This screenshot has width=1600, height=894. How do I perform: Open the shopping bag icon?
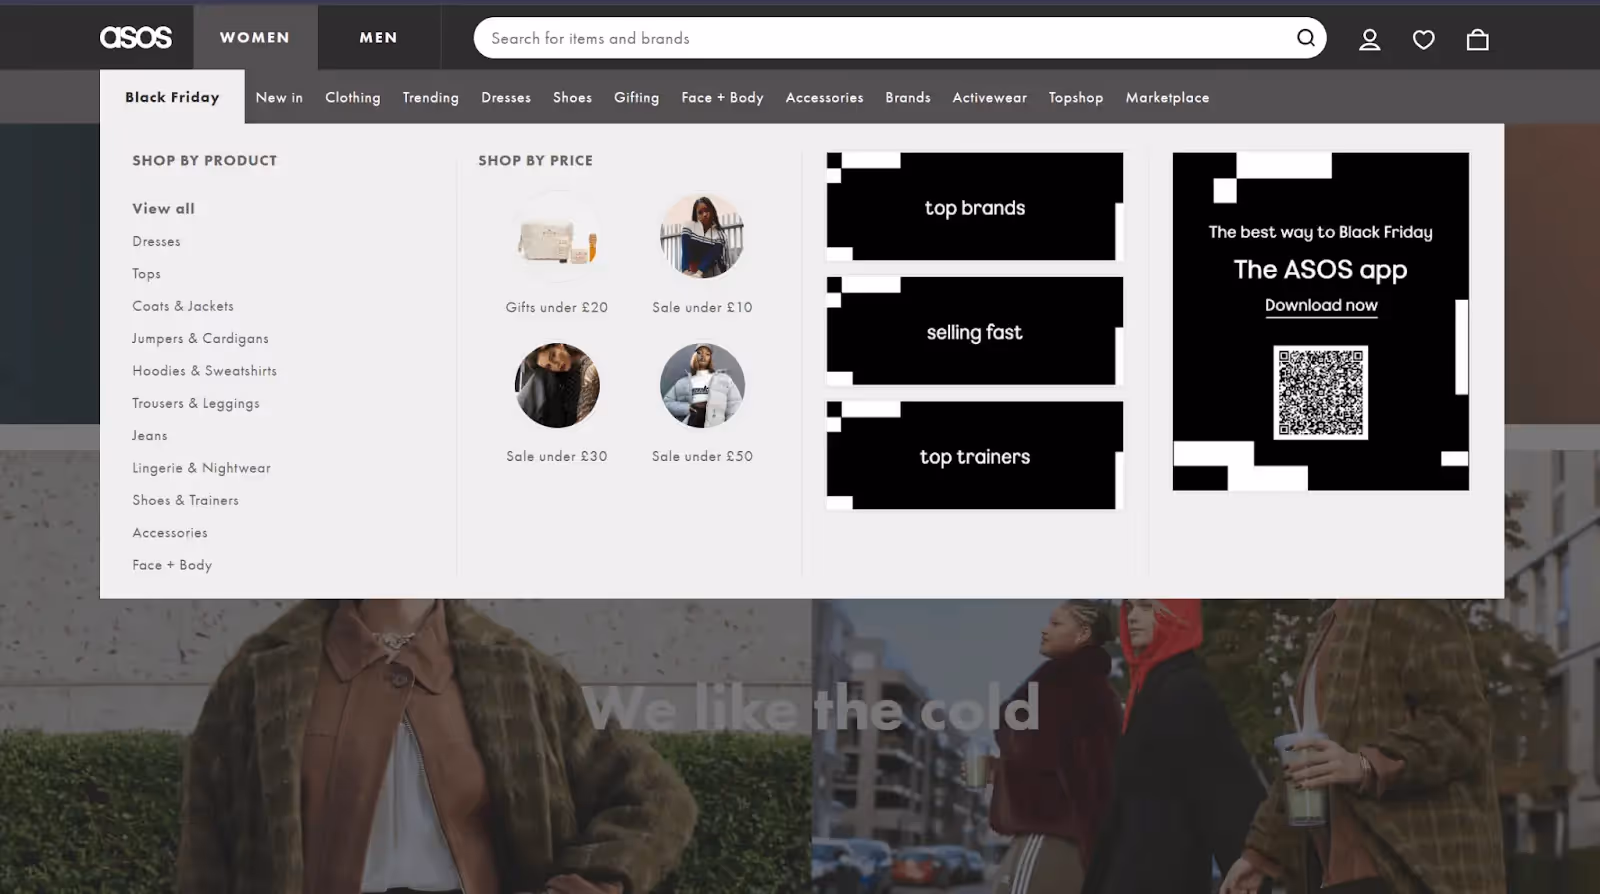[x=1477, y=39]
